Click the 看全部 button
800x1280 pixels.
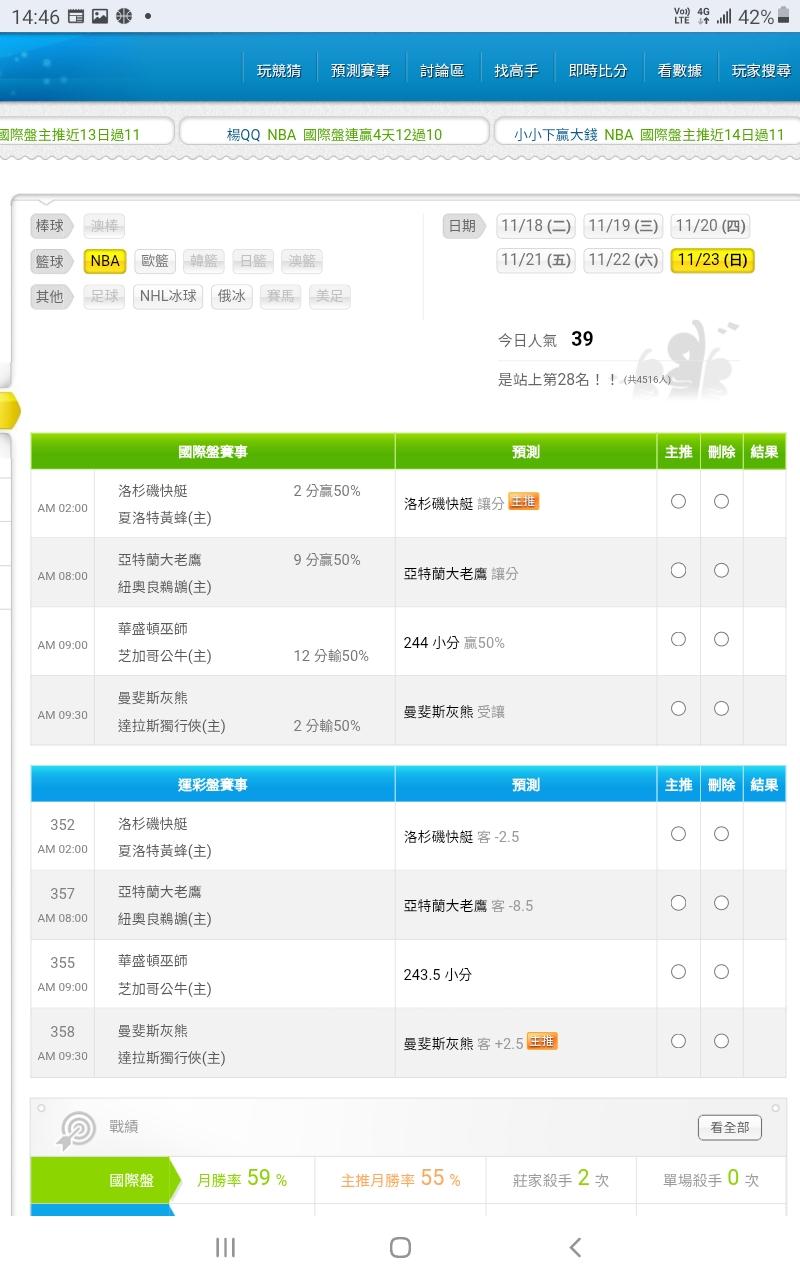pos(729,1127)
